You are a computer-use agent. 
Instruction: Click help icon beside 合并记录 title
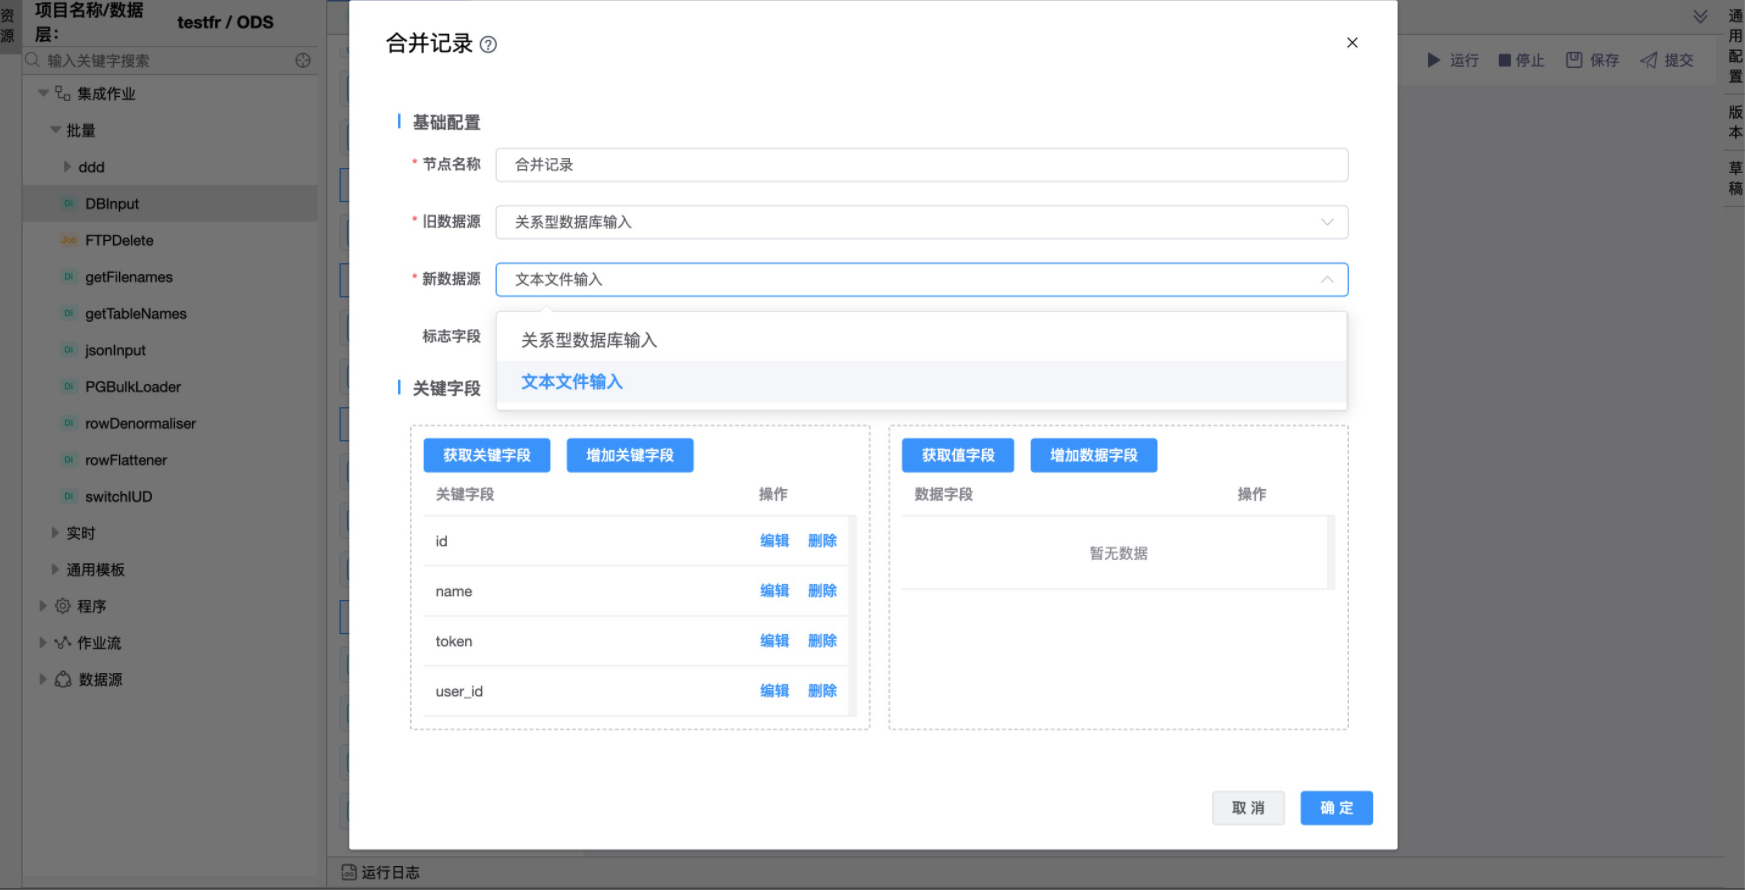coord(488,44)
